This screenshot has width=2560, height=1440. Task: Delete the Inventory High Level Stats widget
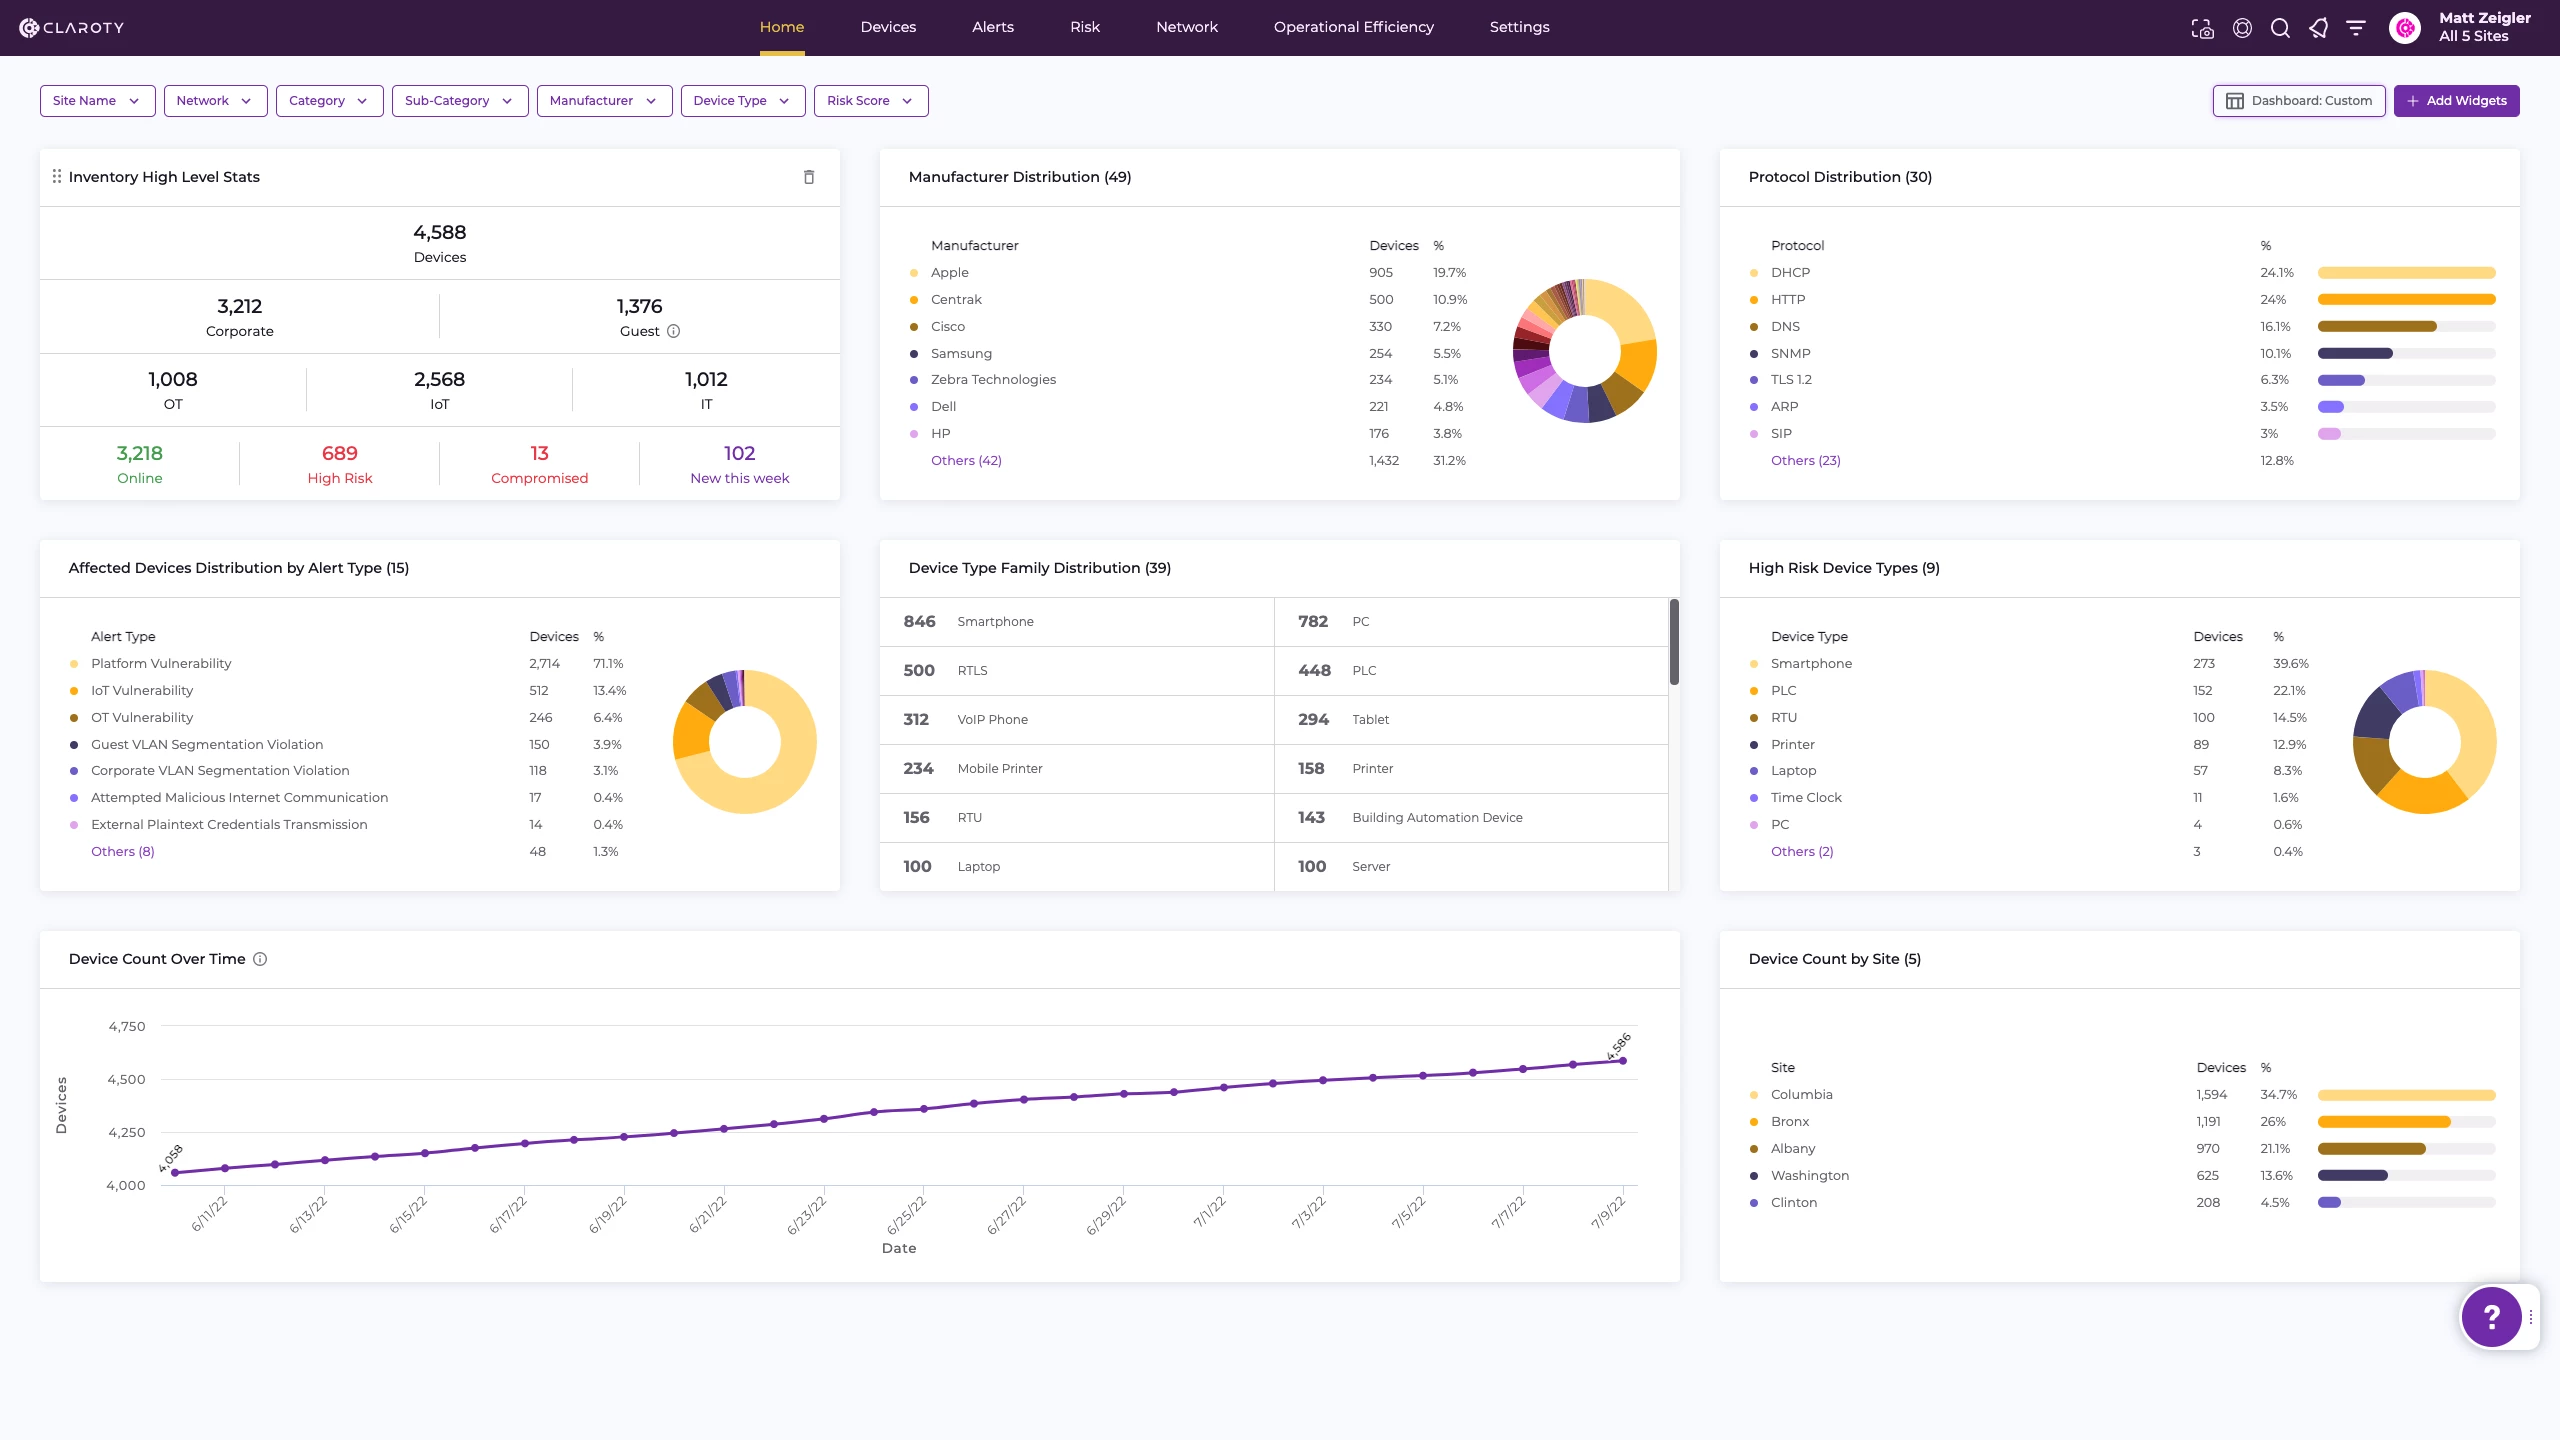coord(809,177)
